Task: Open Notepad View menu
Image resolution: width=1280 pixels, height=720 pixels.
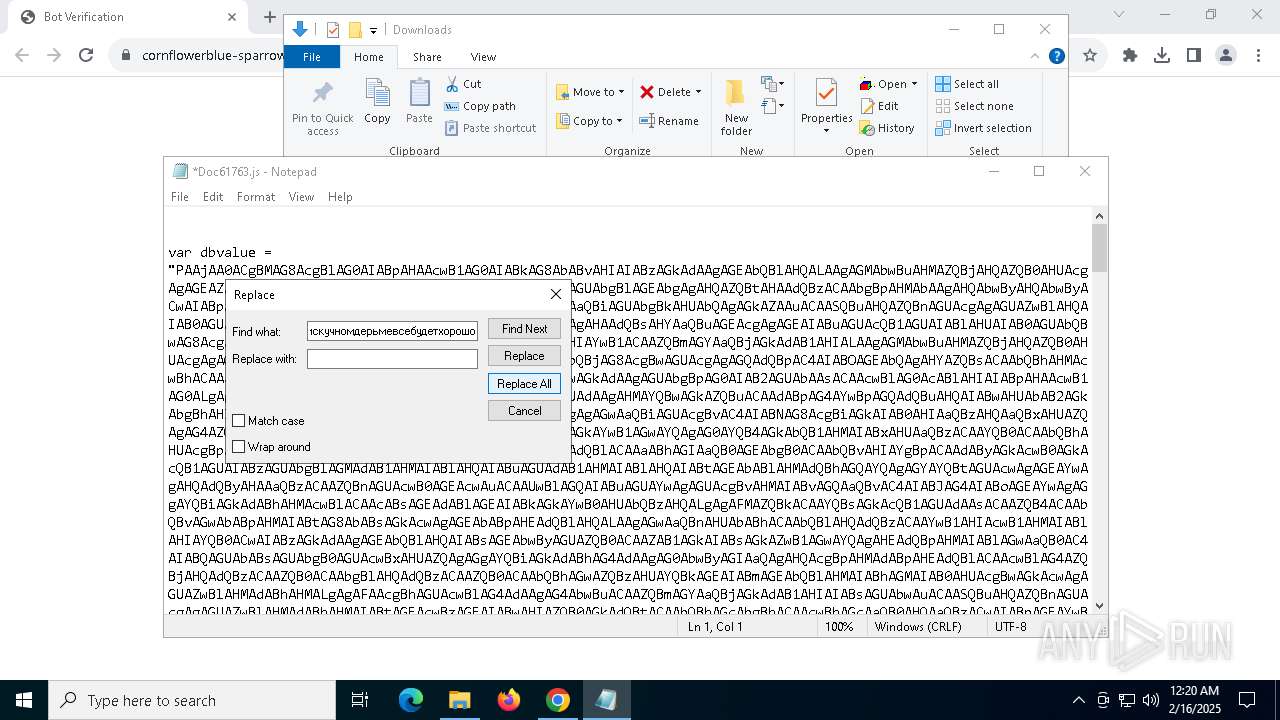Action: pyautogui.click(x=301, y=197)
